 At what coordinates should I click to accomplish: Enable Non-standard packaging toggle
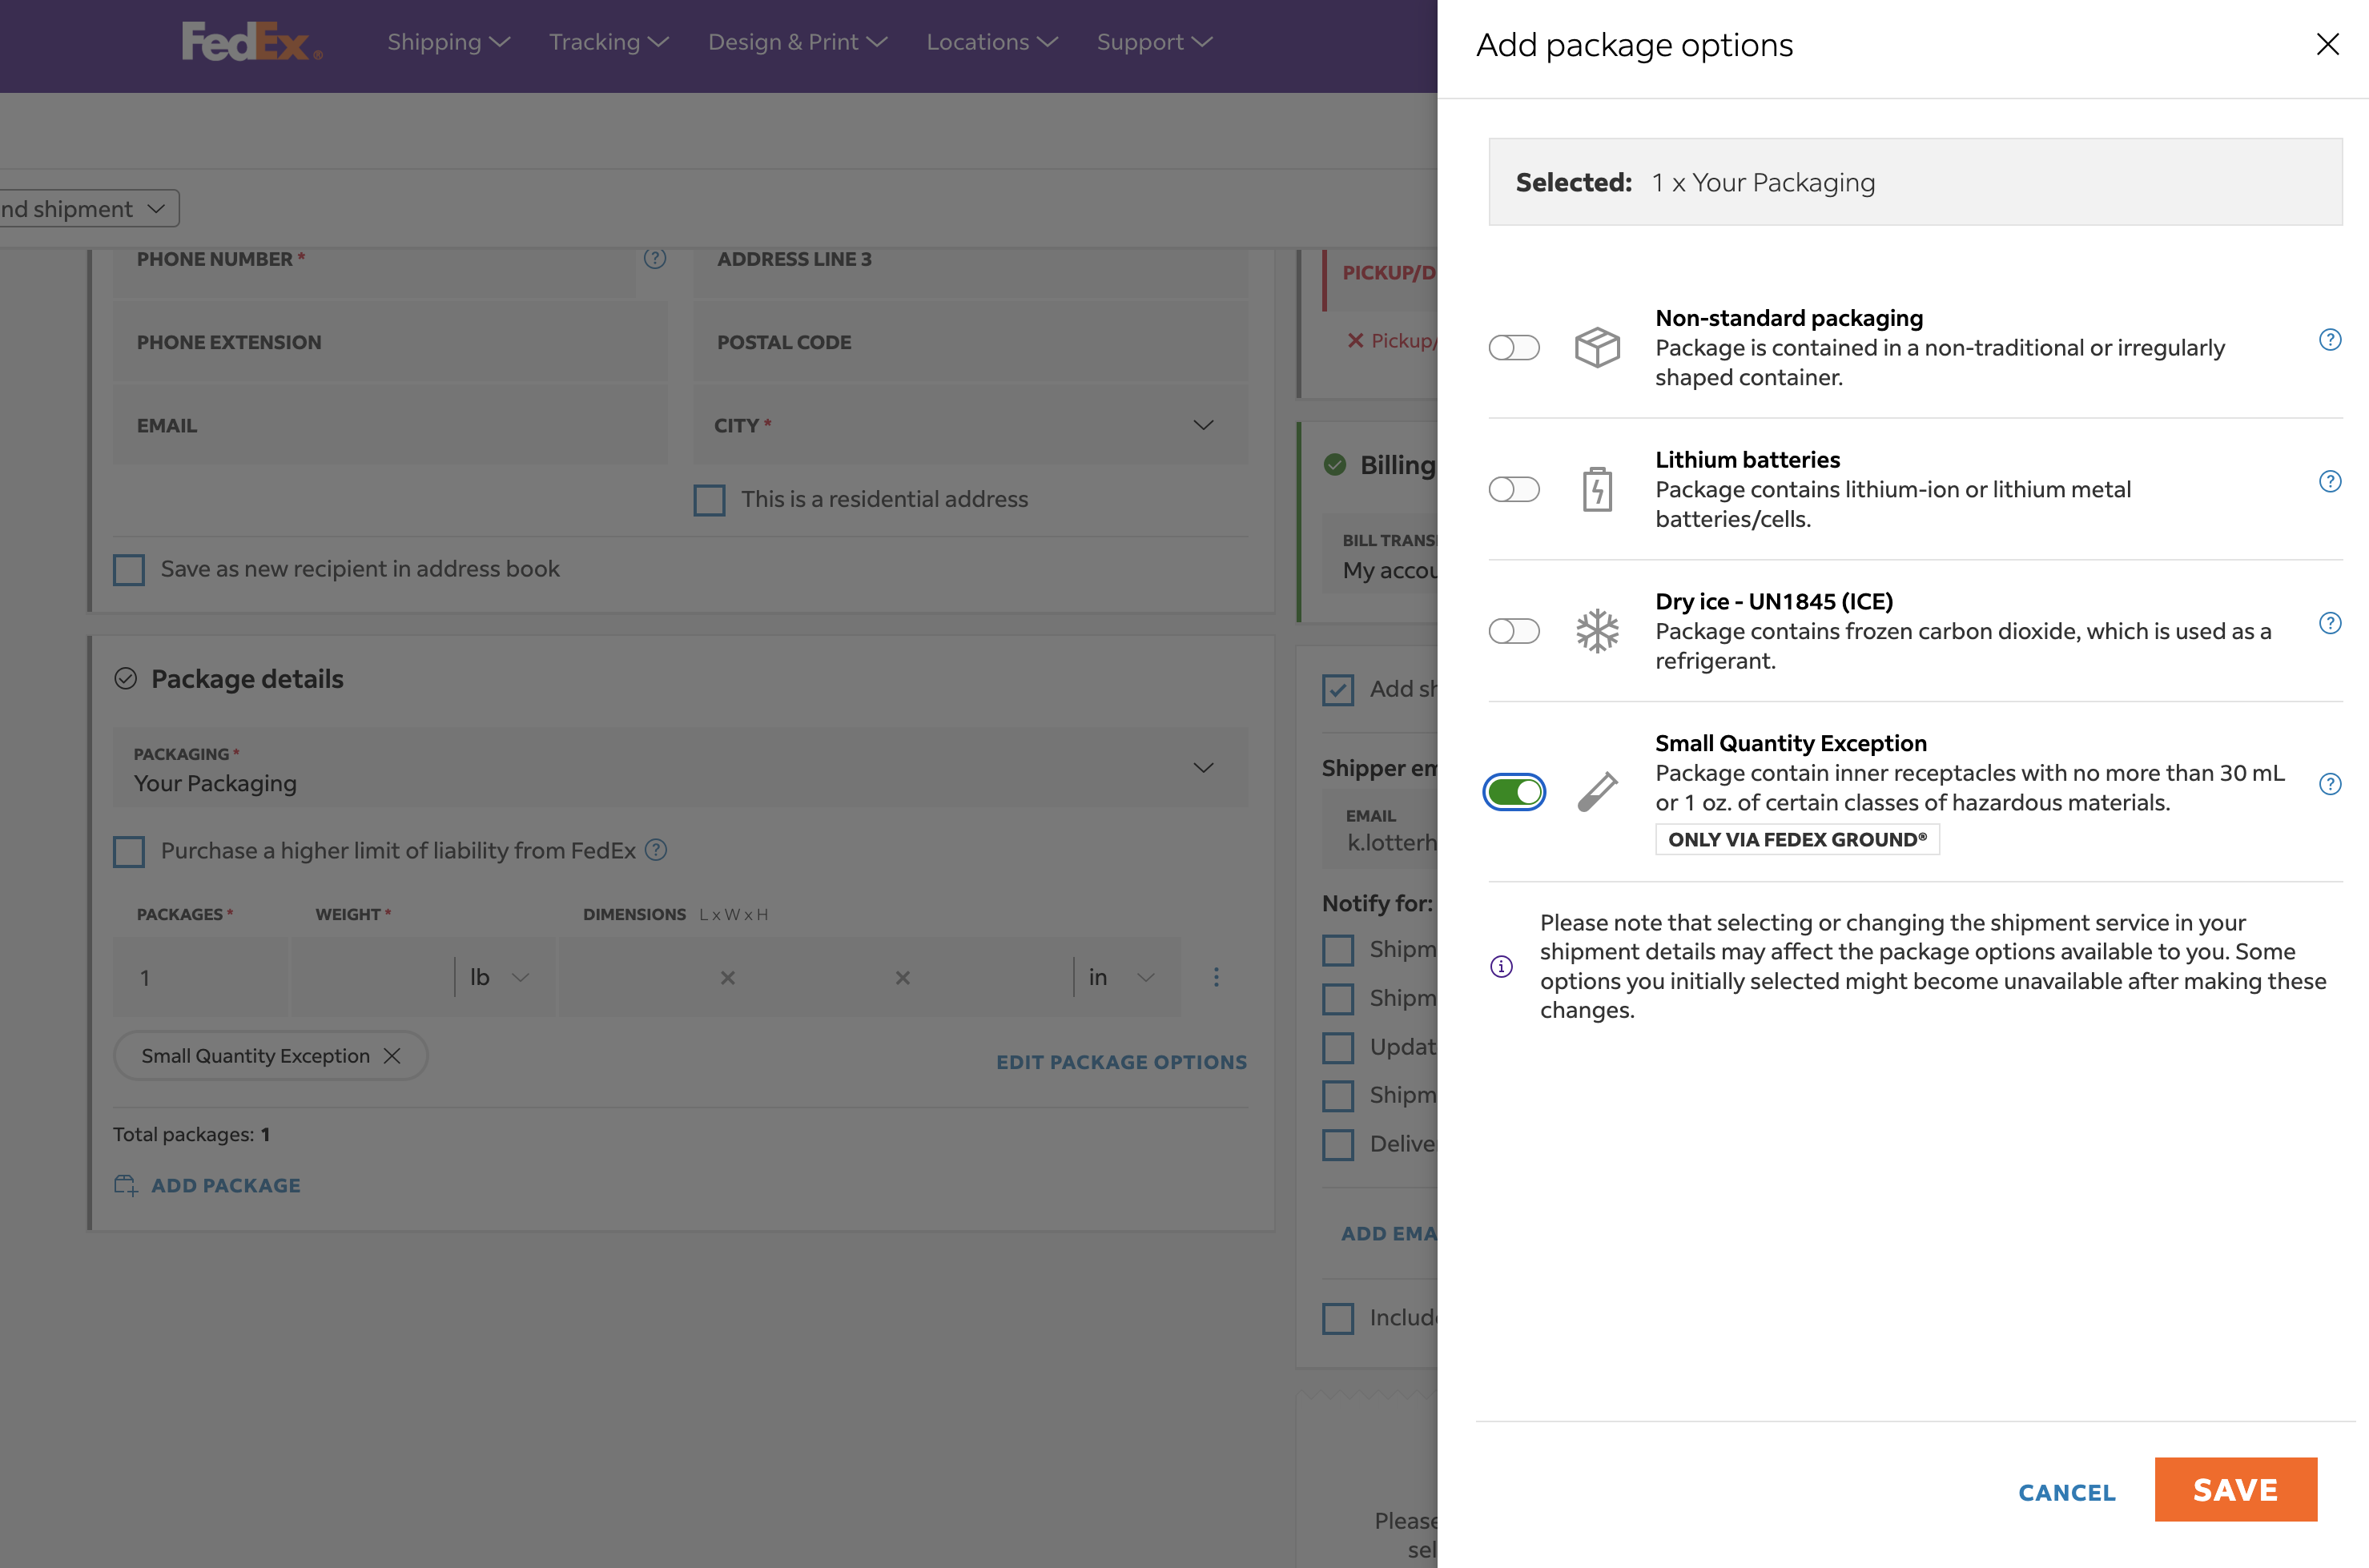[x=1514, y=348]
